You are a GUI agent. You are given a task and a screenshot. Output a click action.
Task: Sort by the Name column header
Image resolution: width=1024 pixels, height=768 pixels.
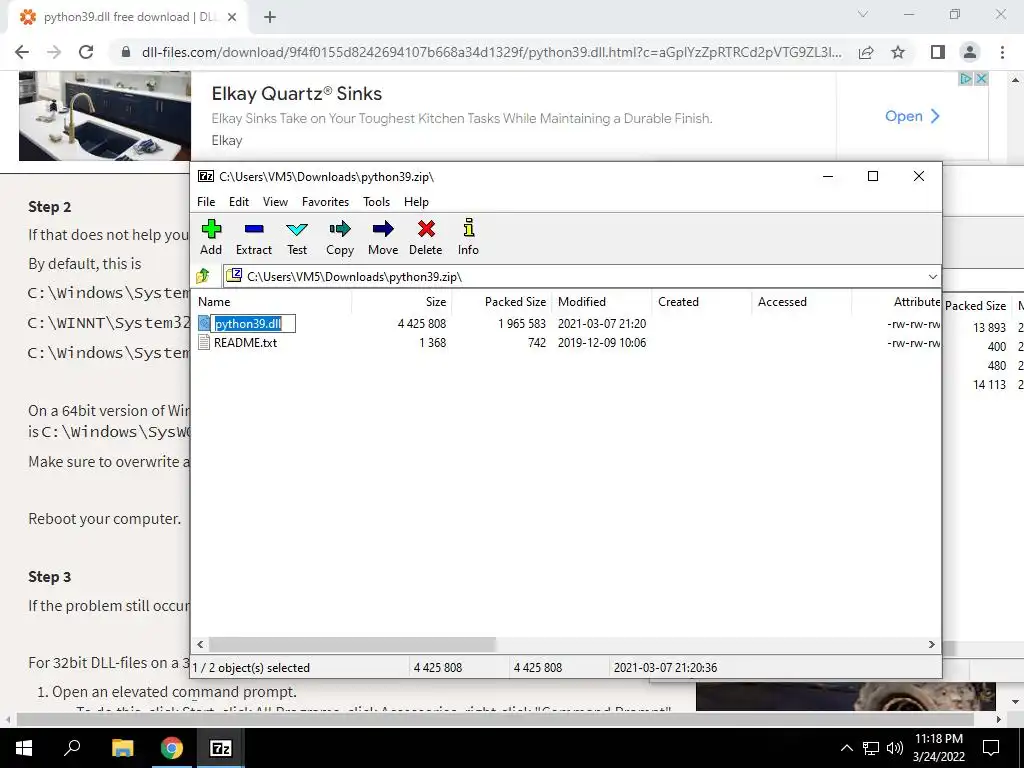tap(274, 302)
